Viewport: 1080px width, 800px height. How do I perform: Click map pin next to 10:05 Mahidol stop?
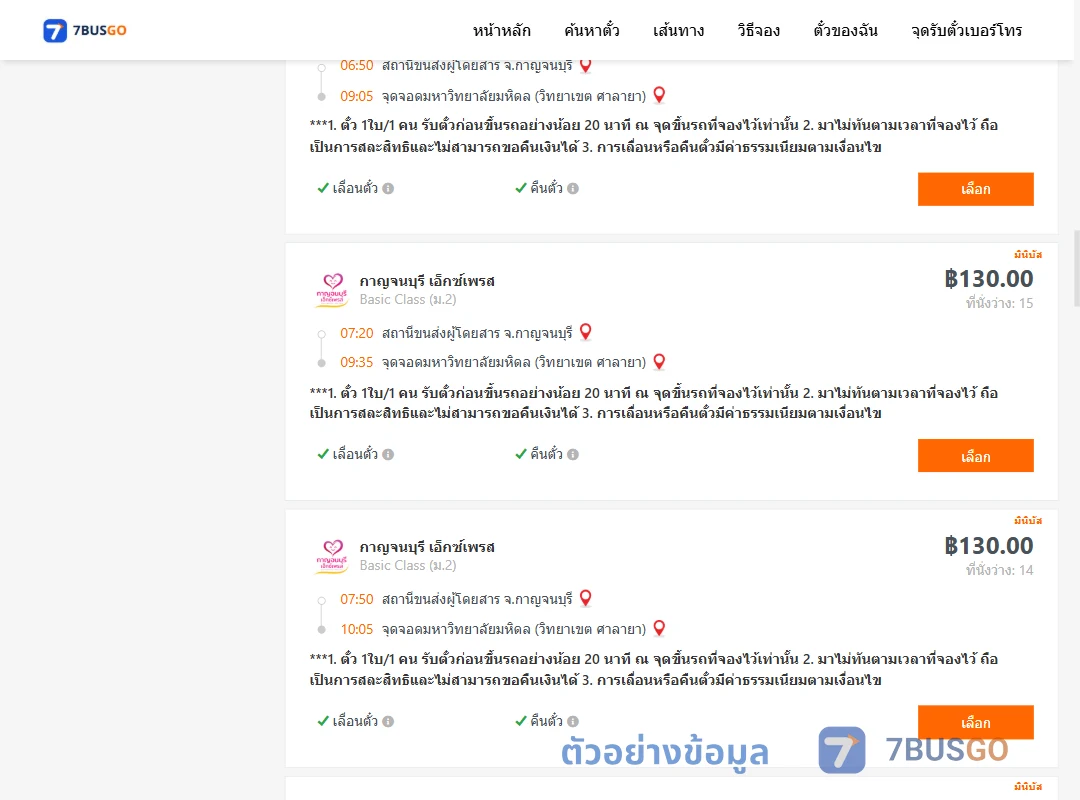point(659,628)
